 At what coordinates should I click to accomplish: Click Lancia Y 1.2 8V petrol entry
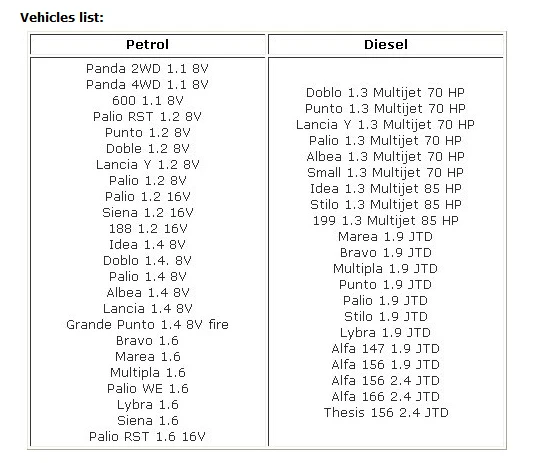[x=147, y=164]
